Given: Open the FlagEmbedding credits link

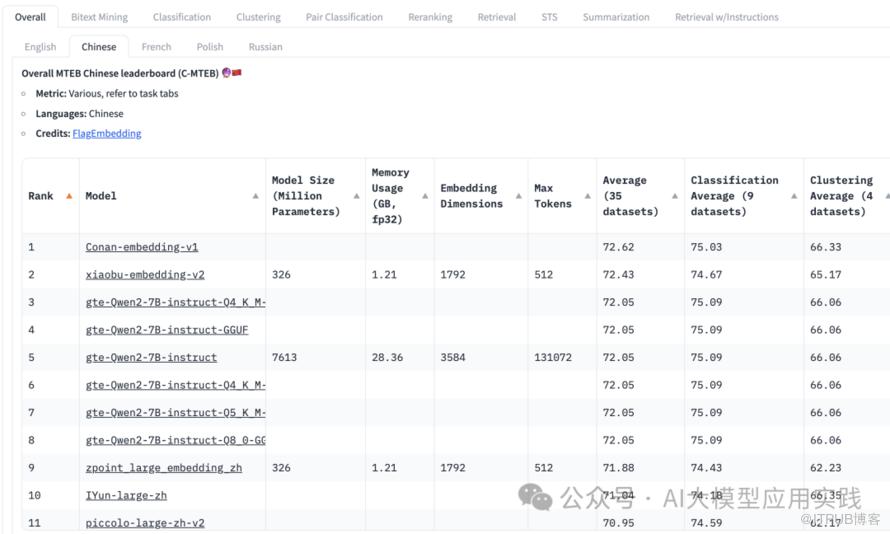Looking at the screenshot, I should 107,134.
